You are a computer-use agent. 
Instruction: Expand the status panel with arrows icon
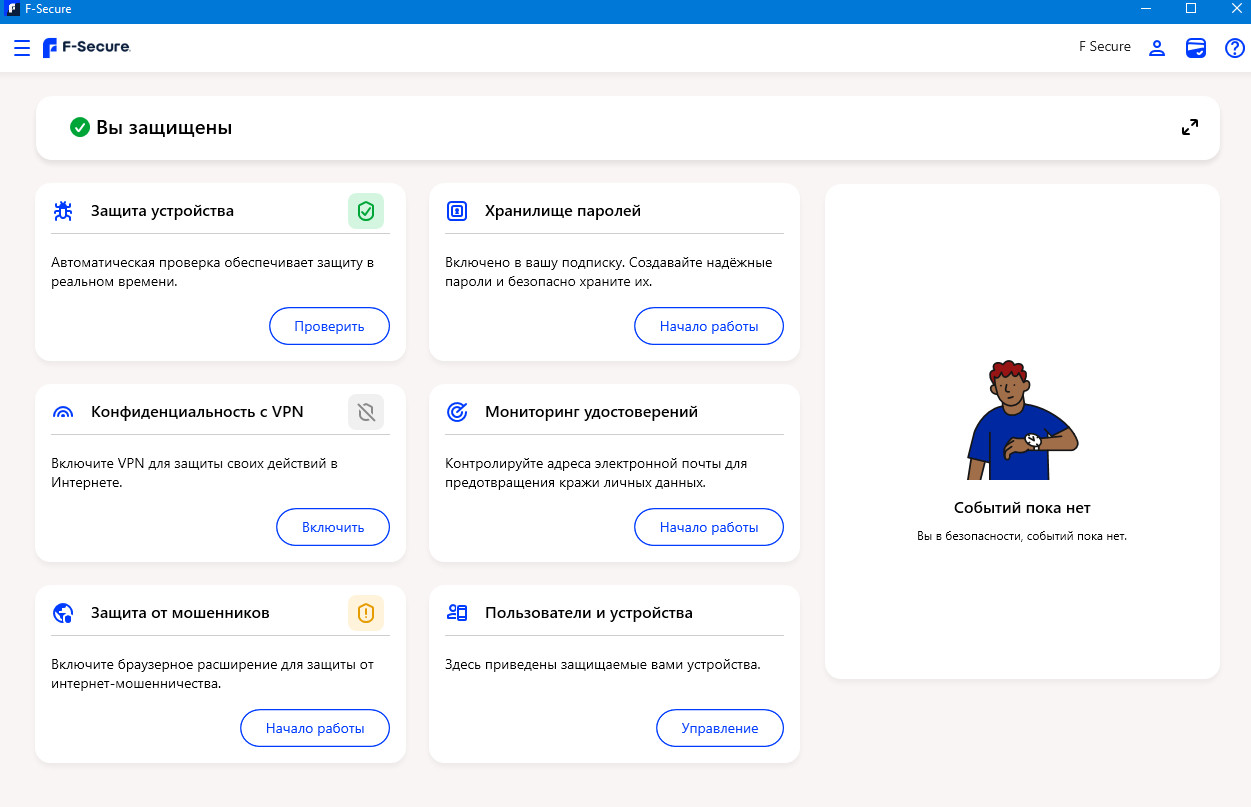(x=1190, y=127)
